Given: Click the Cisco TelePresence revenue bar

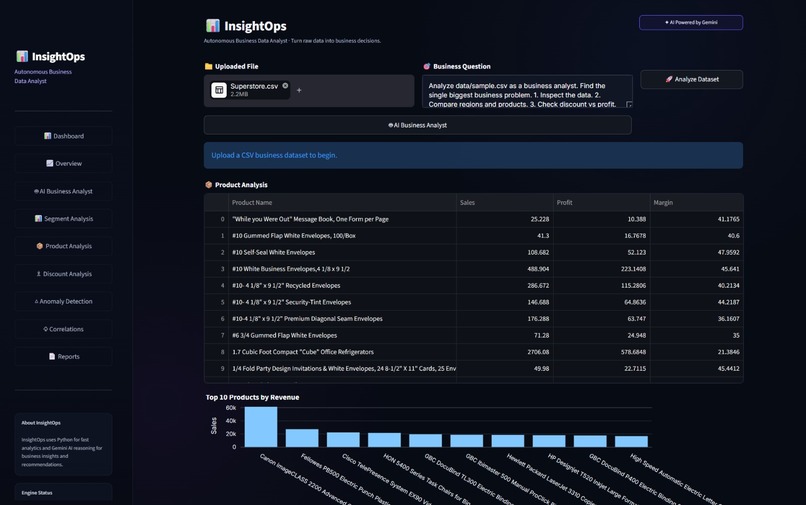Looking at the screenshot, I should (343, 440).
